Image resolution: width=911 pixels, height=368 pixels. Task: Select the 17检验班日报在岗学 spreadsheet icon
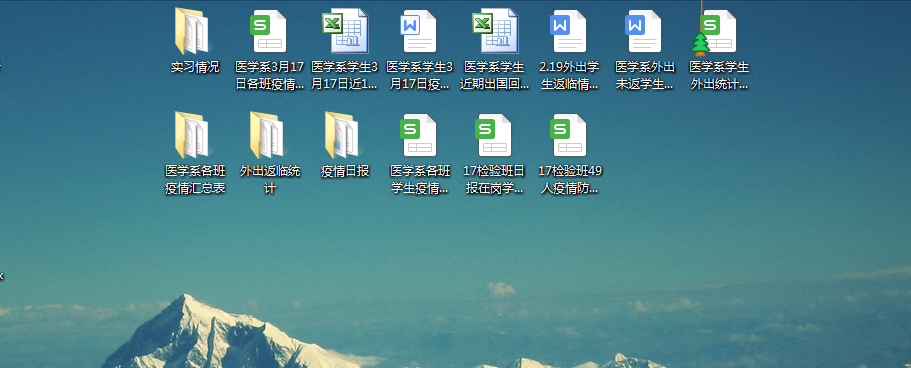pyautogui.click(x=494, y=135)
